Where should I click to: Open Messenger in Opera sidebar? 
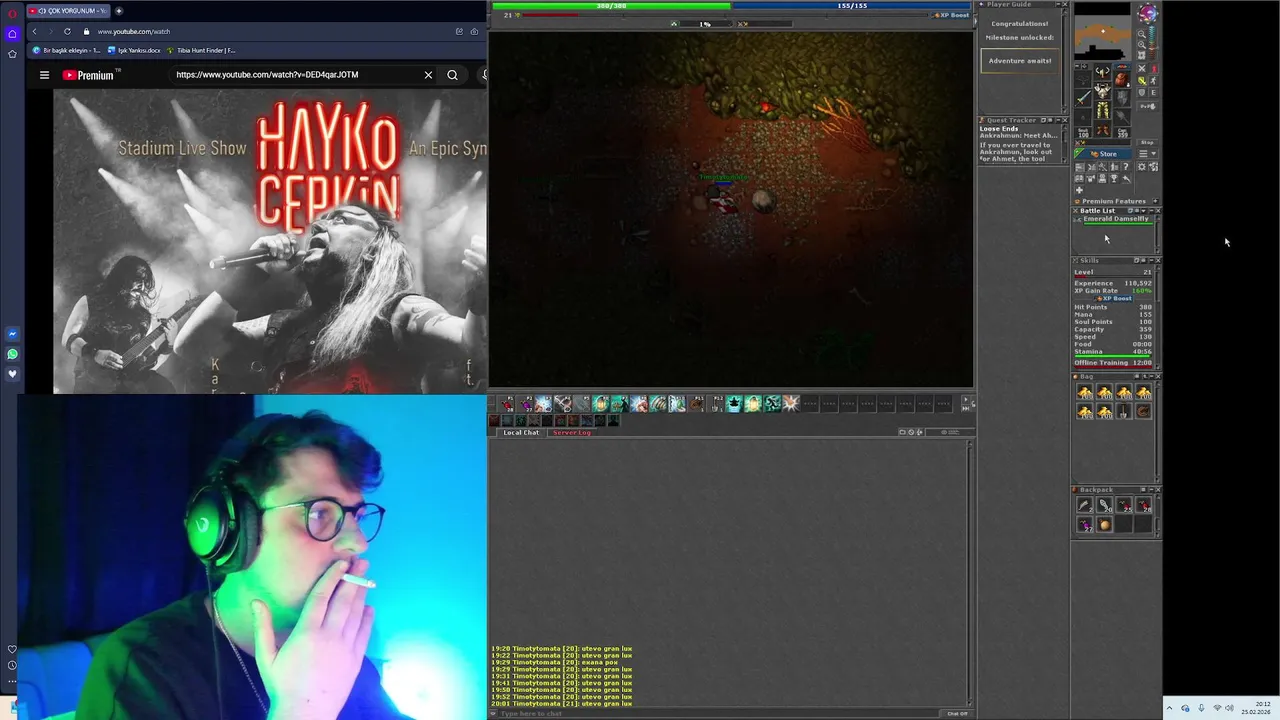coord(12,334)
